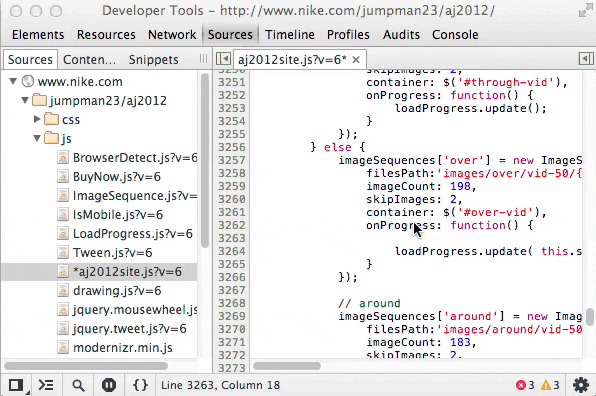Screen dimensions: 596x396
Task: Undock DevTools with the dock icon
Action: point(16,385)
